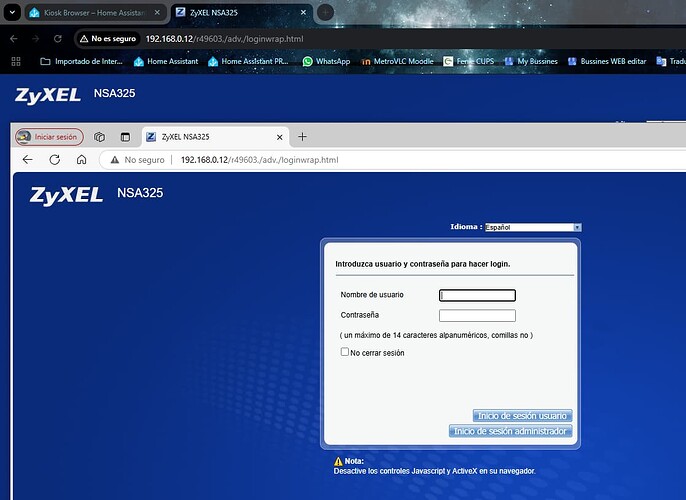Click 'Inicio de sesión administrador' button
Image resolution: width=686 pixels, height=500 pixels.
tap(511, 431)
